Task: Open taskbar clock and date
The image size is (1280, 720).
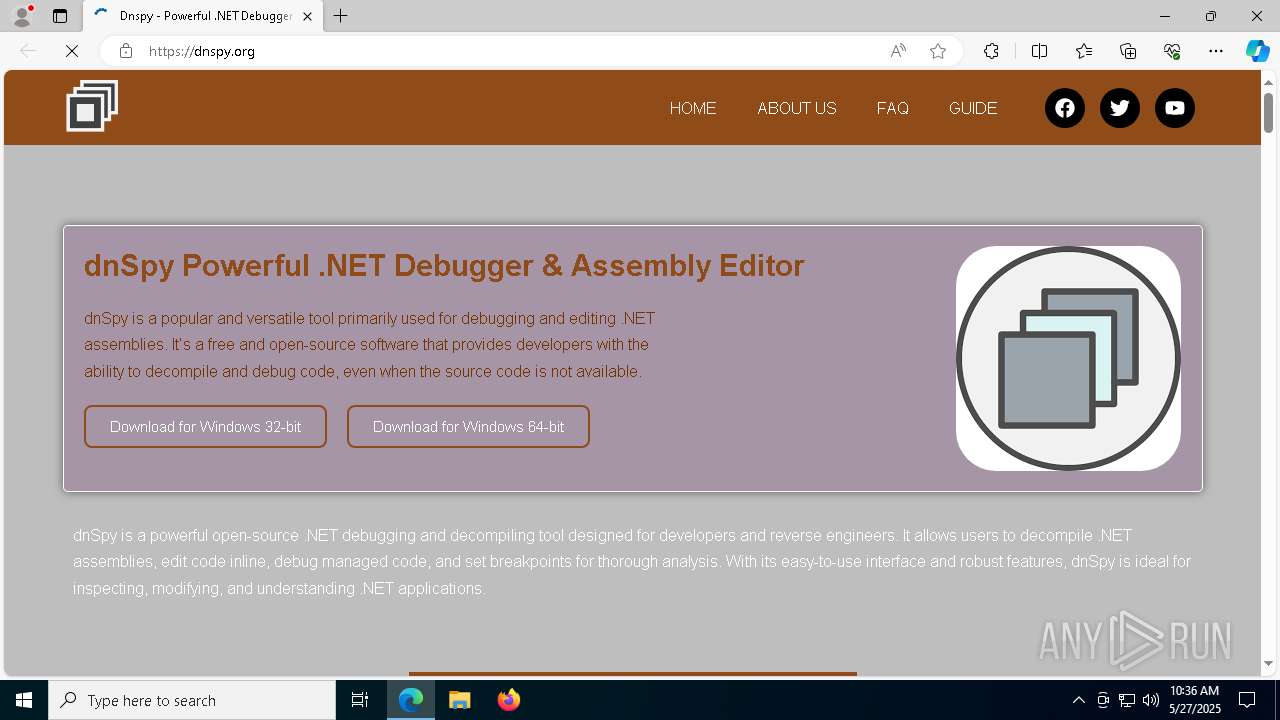Action: click(x=1195, y=700)
